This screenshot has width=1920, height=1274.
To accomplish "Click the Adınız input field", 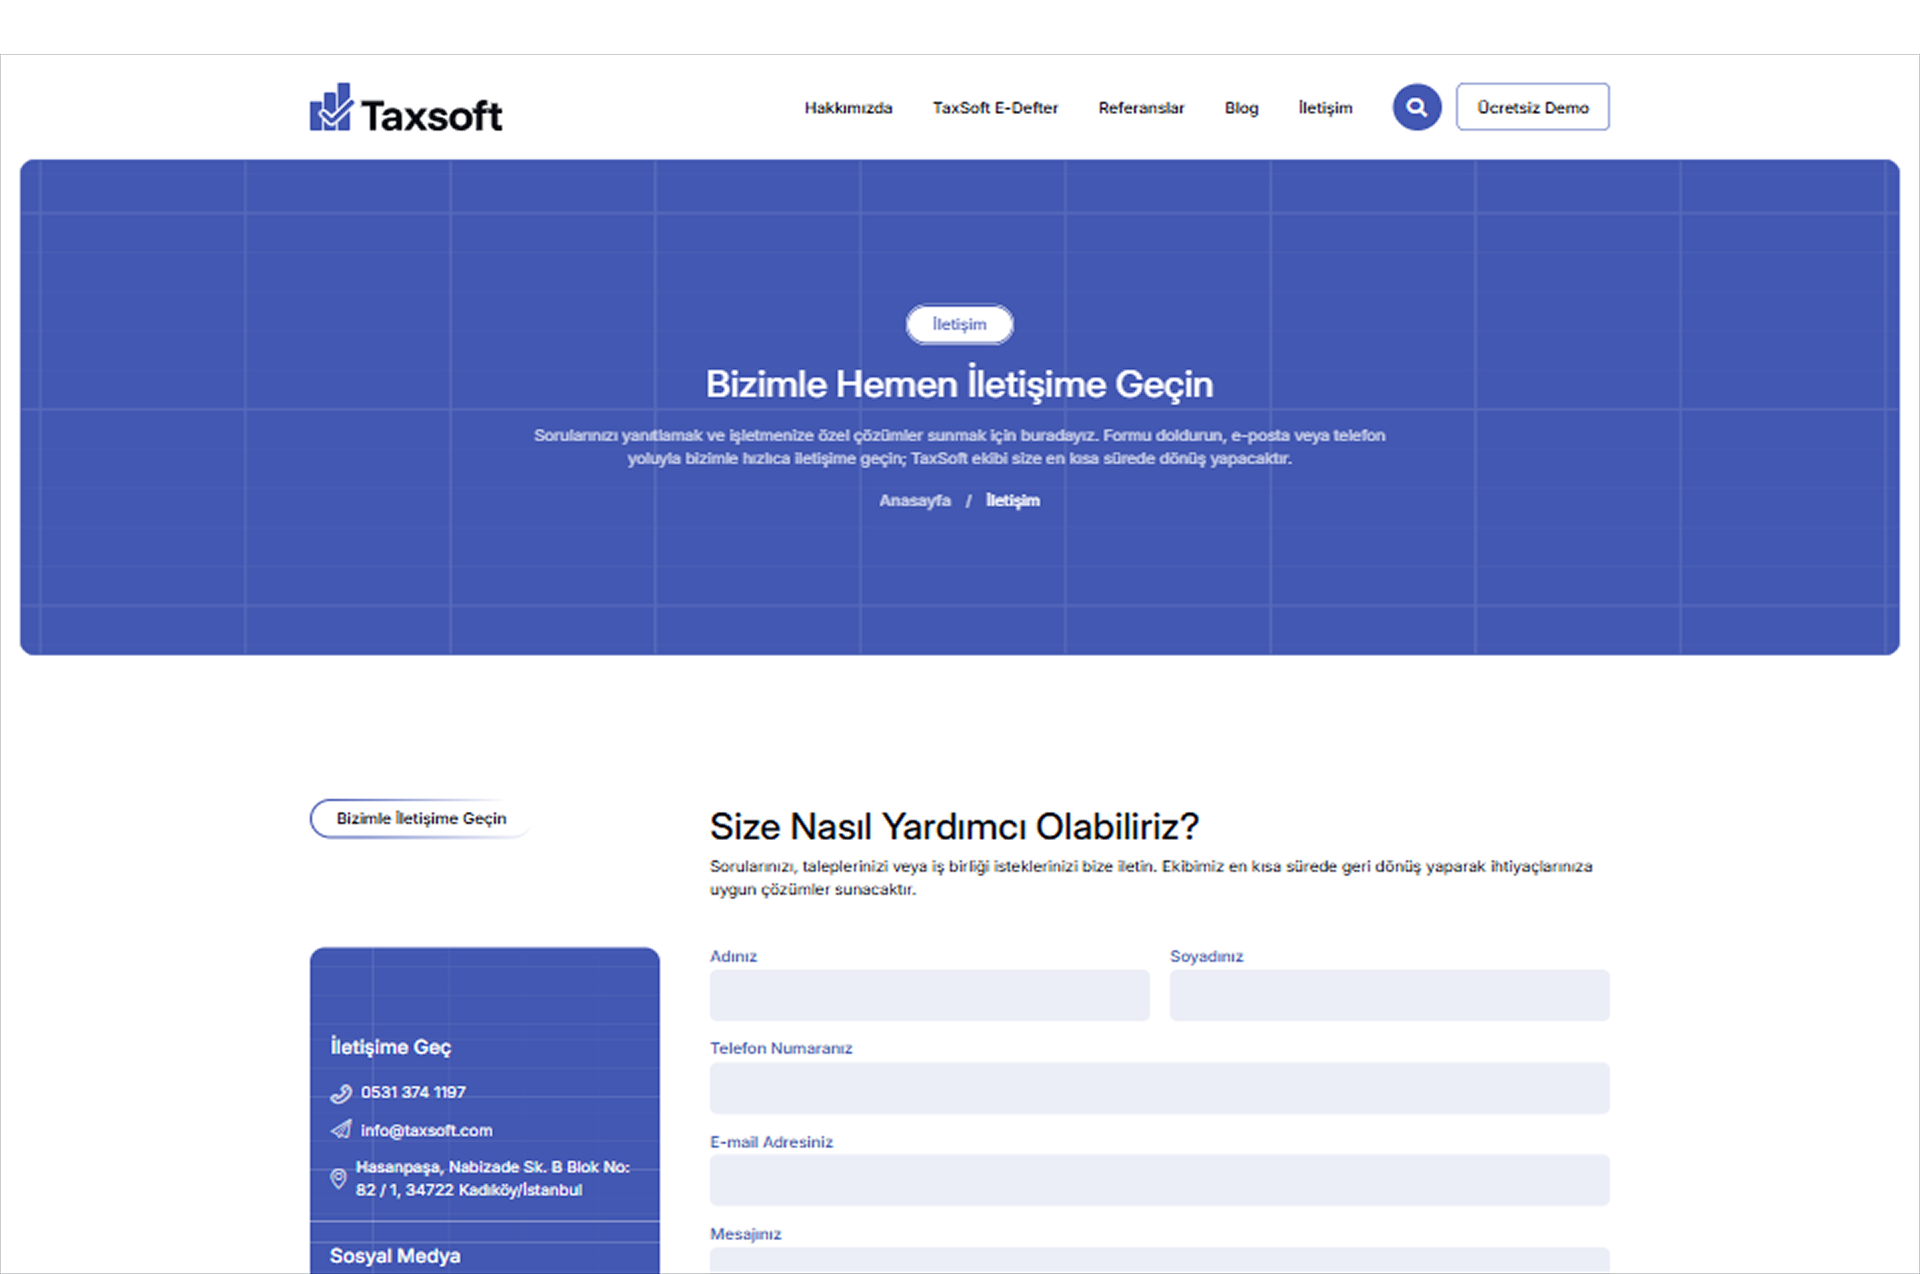I will tap(929, 995).
